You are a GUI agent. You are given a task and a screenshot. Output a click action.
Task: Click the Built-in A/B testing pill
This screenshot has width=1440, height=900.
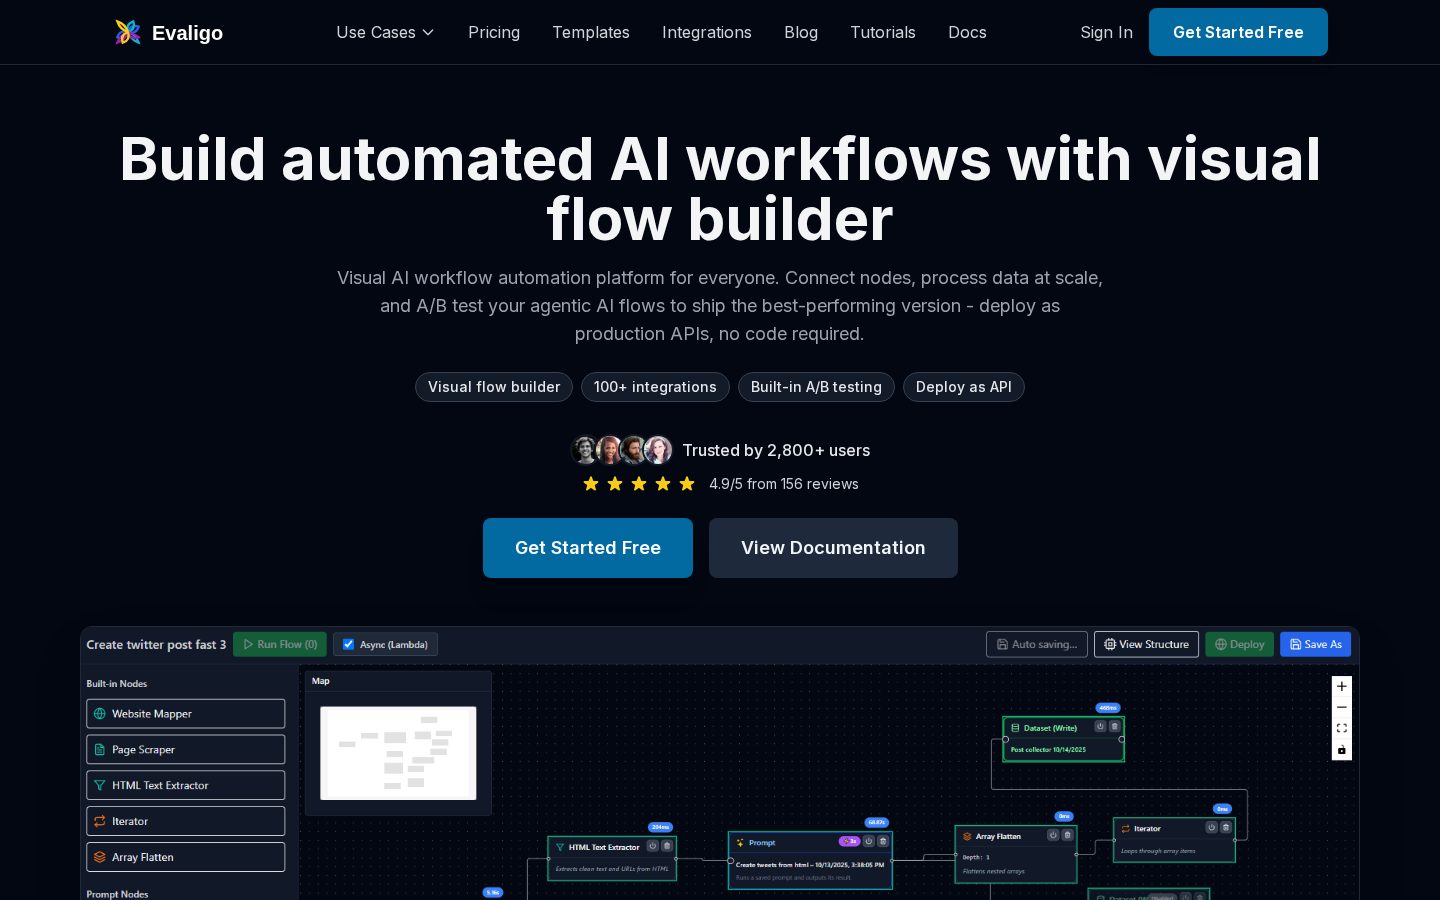pos(816,387)
